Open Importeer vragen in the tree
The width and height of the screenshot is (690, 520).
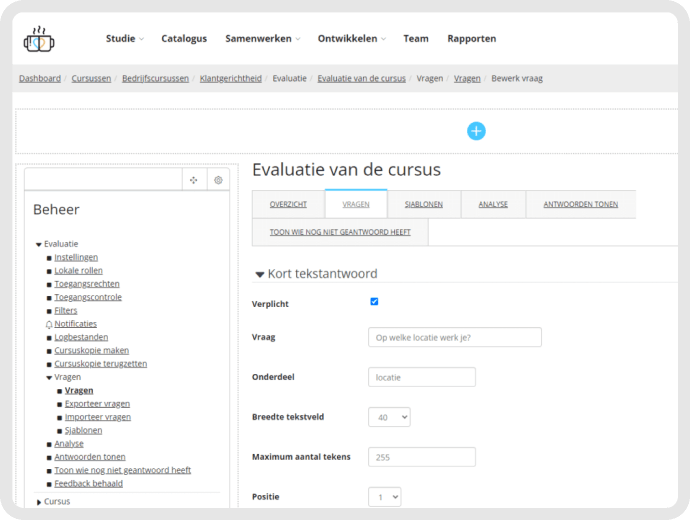pos(98,417)
